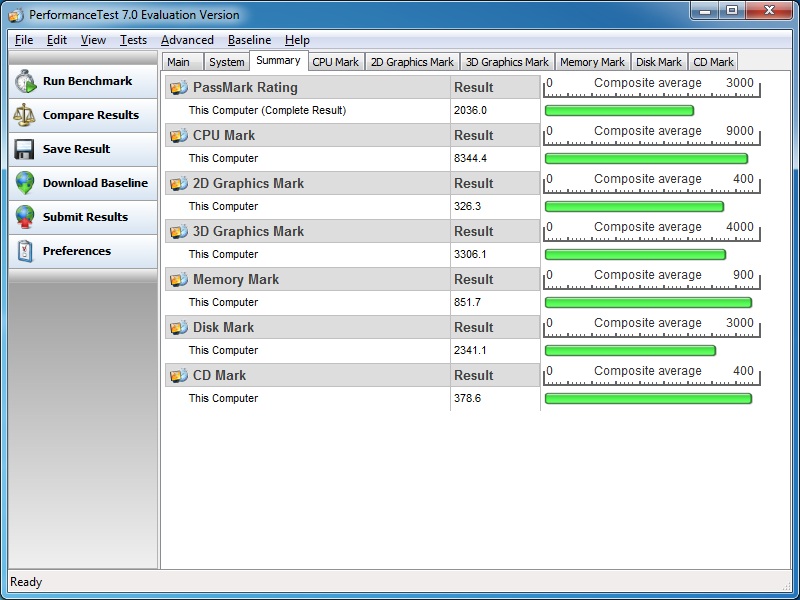Click the Run Benchmark stopwatch icon

tap(25, 82)
